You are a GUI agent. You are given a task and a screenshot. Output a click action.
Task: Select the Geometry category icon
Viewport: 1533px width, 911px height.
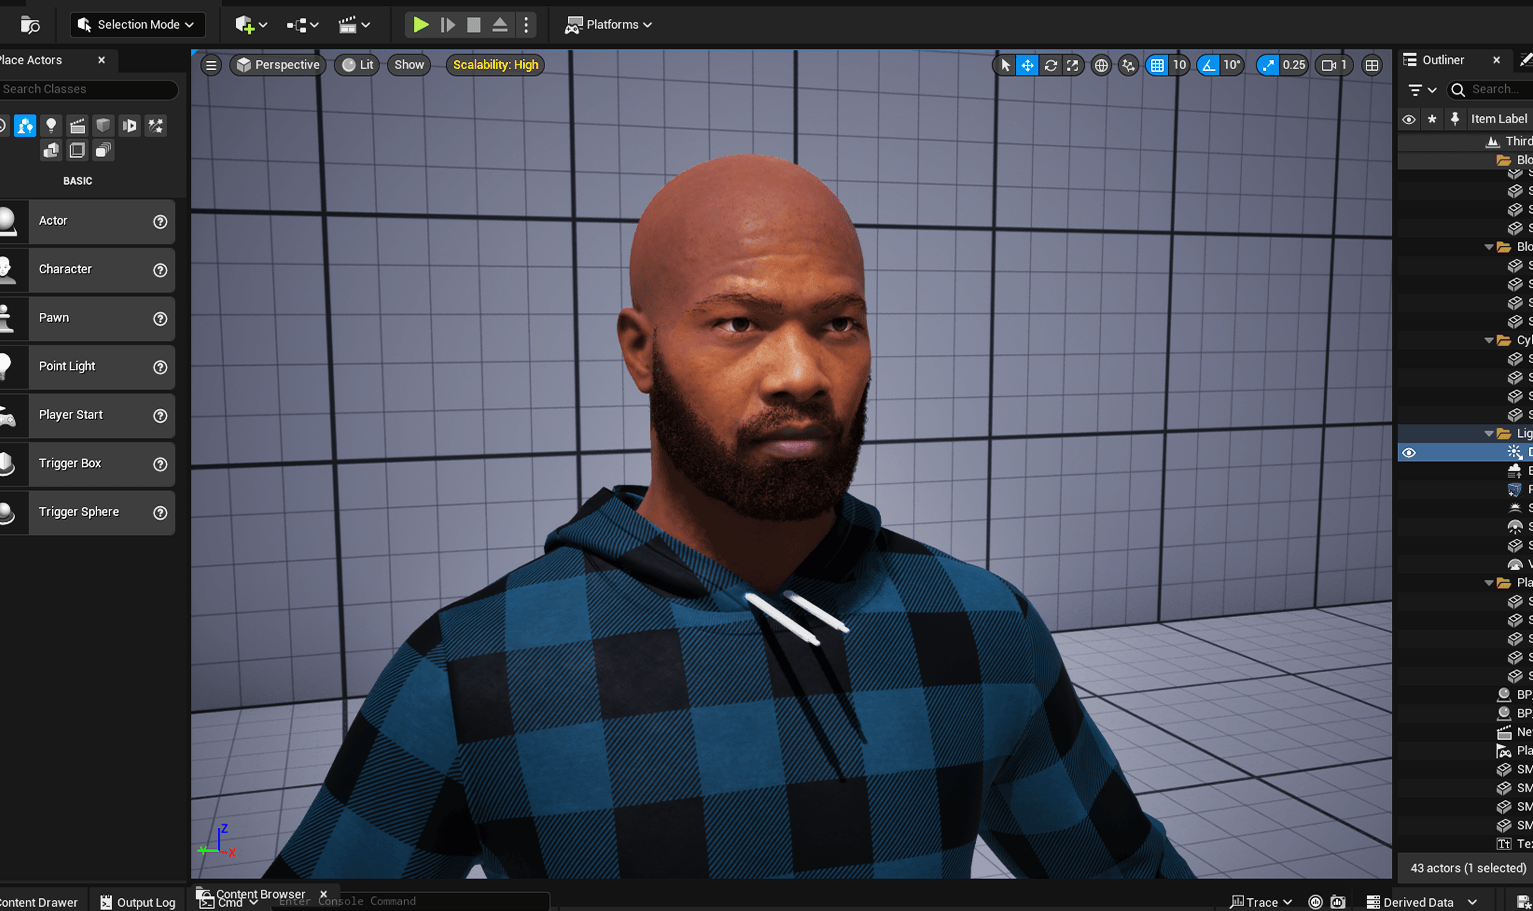pyautogui.click(x=51, y=150)
